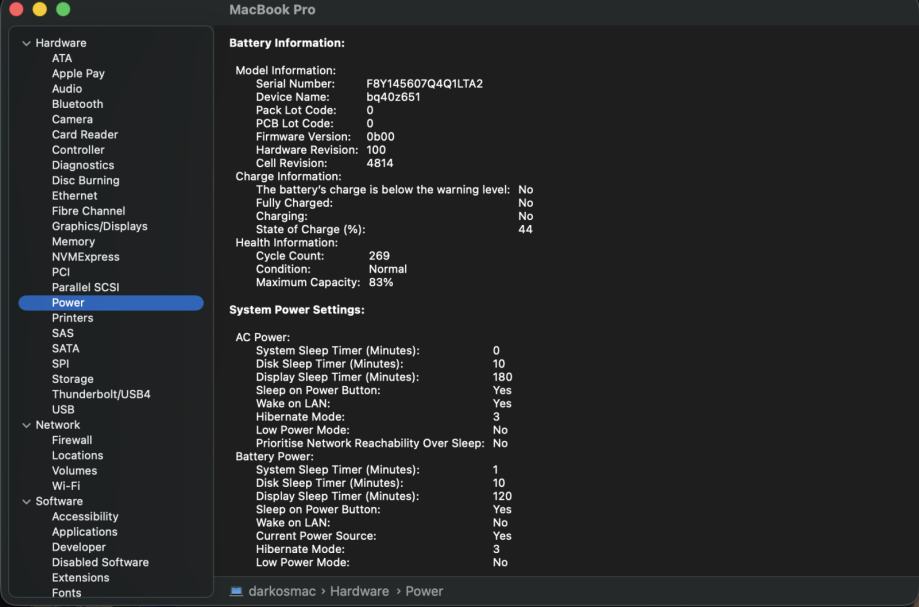The width and height of the screenshot is (919, 607).
Task: Click the green full-screen window button
Action: pyautogui.click(x=63, y=9)
